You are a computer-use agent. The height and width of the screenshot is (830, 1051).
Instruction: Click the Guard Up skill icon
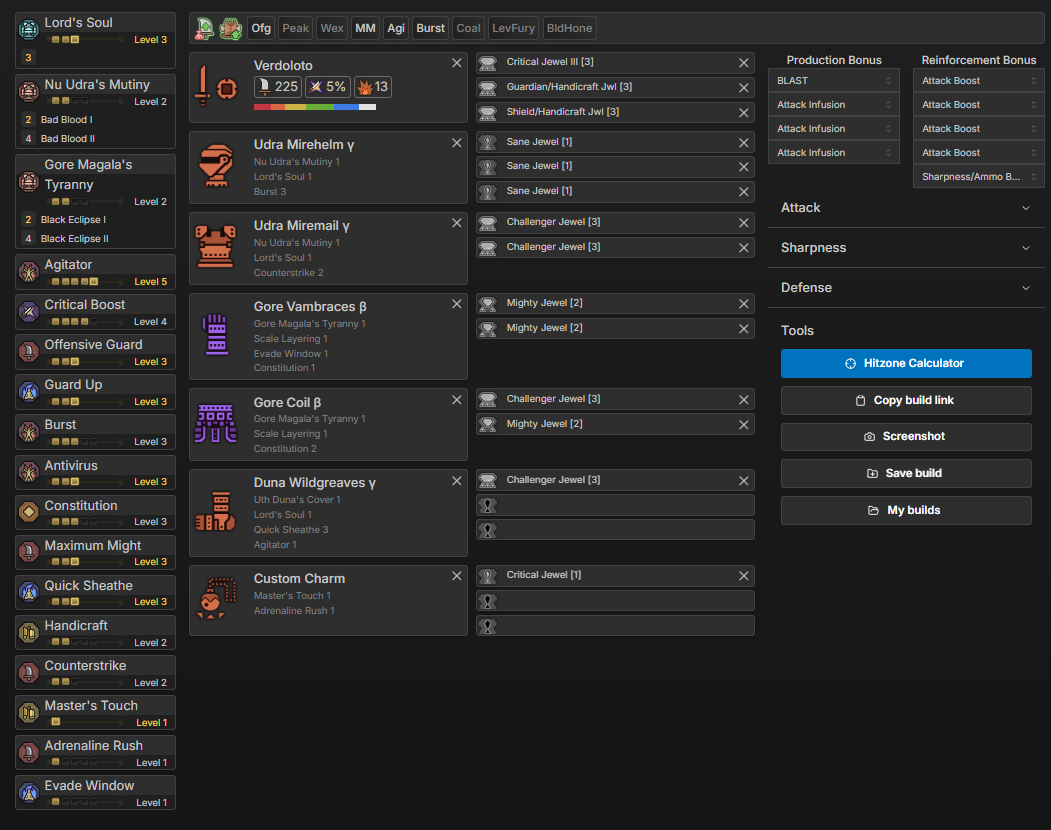tap(28, 392)
